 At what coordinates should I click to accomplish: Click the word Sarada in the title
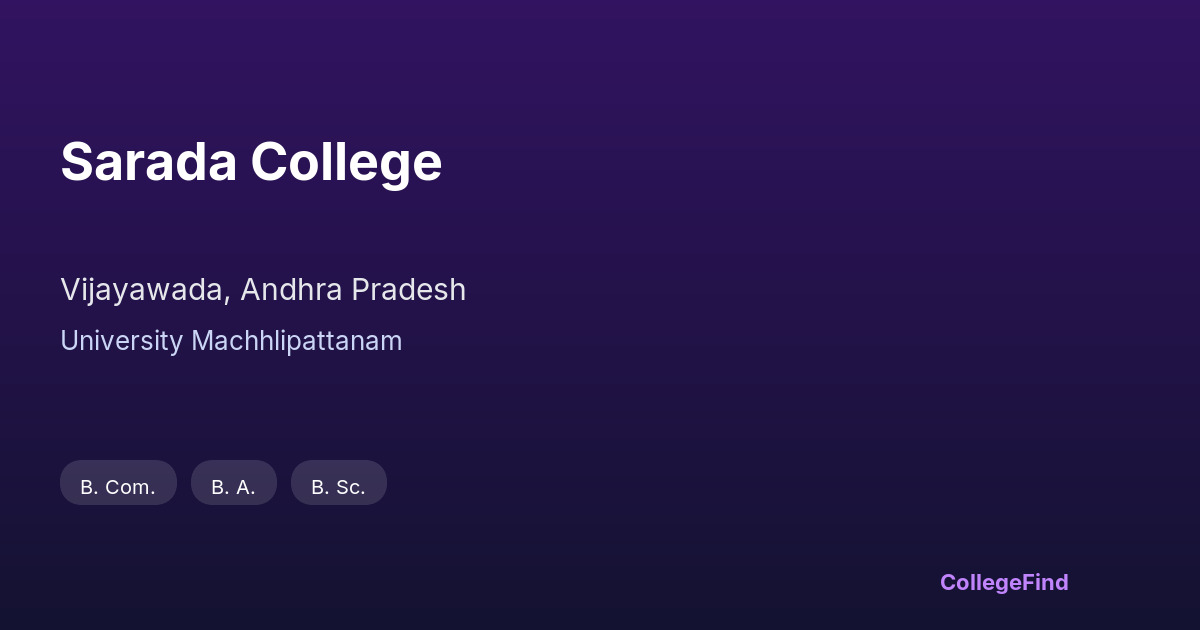tap(148, 162)
